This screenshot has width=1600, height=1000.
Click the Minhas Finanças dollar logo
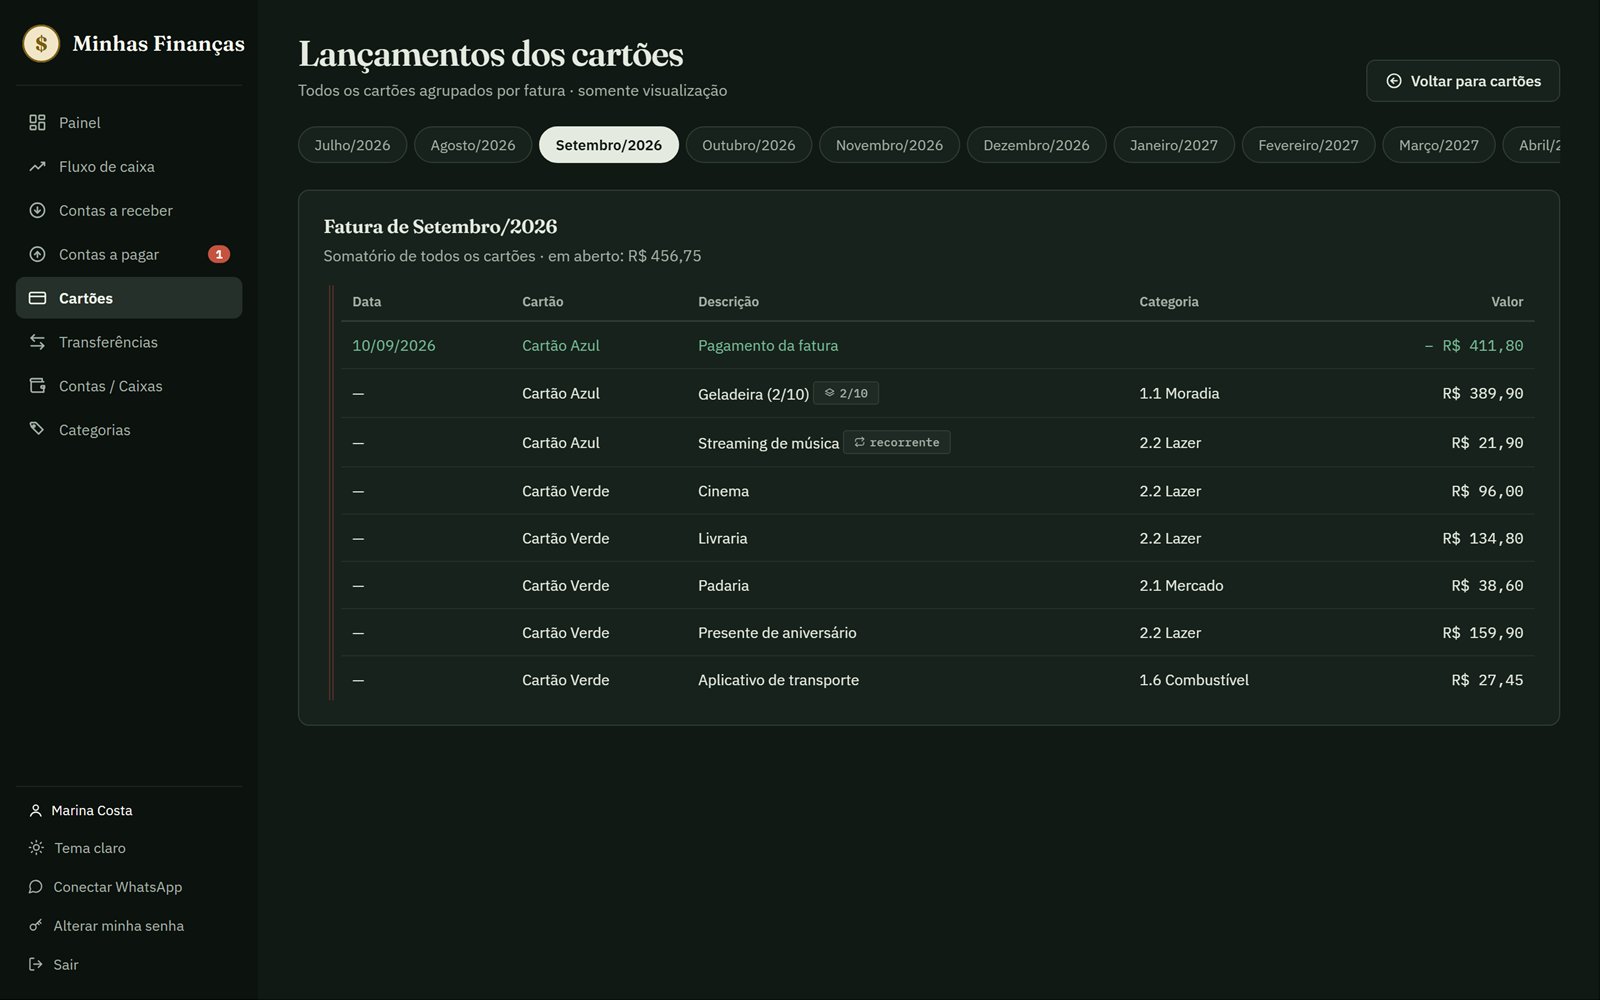(41, 43)
